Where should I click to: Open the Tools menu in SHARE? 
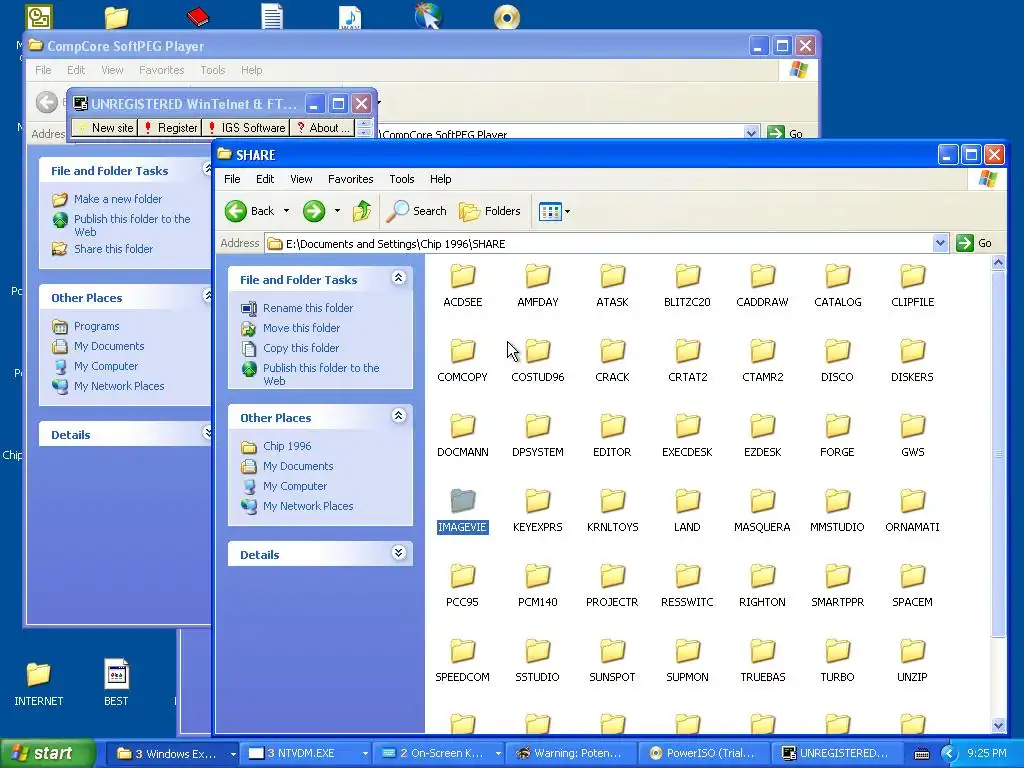(402, 179)
